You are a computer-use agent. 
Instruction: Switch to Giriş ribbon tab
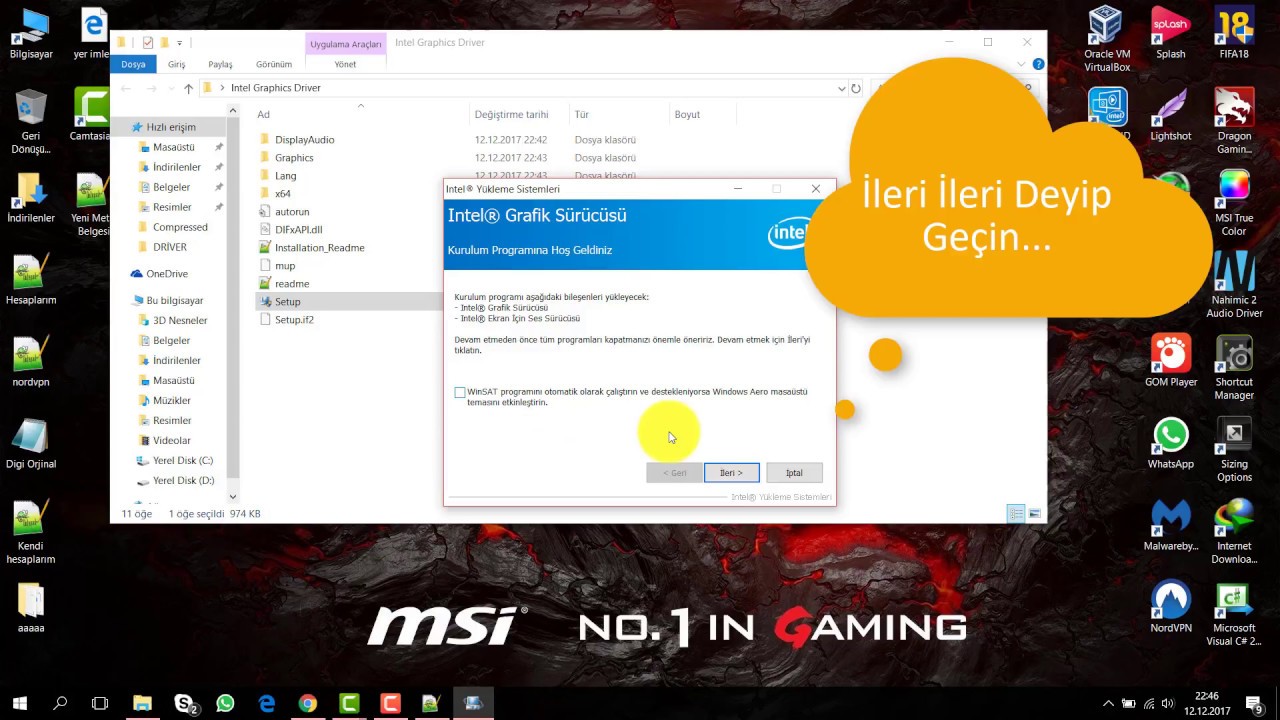coord(177,64)
